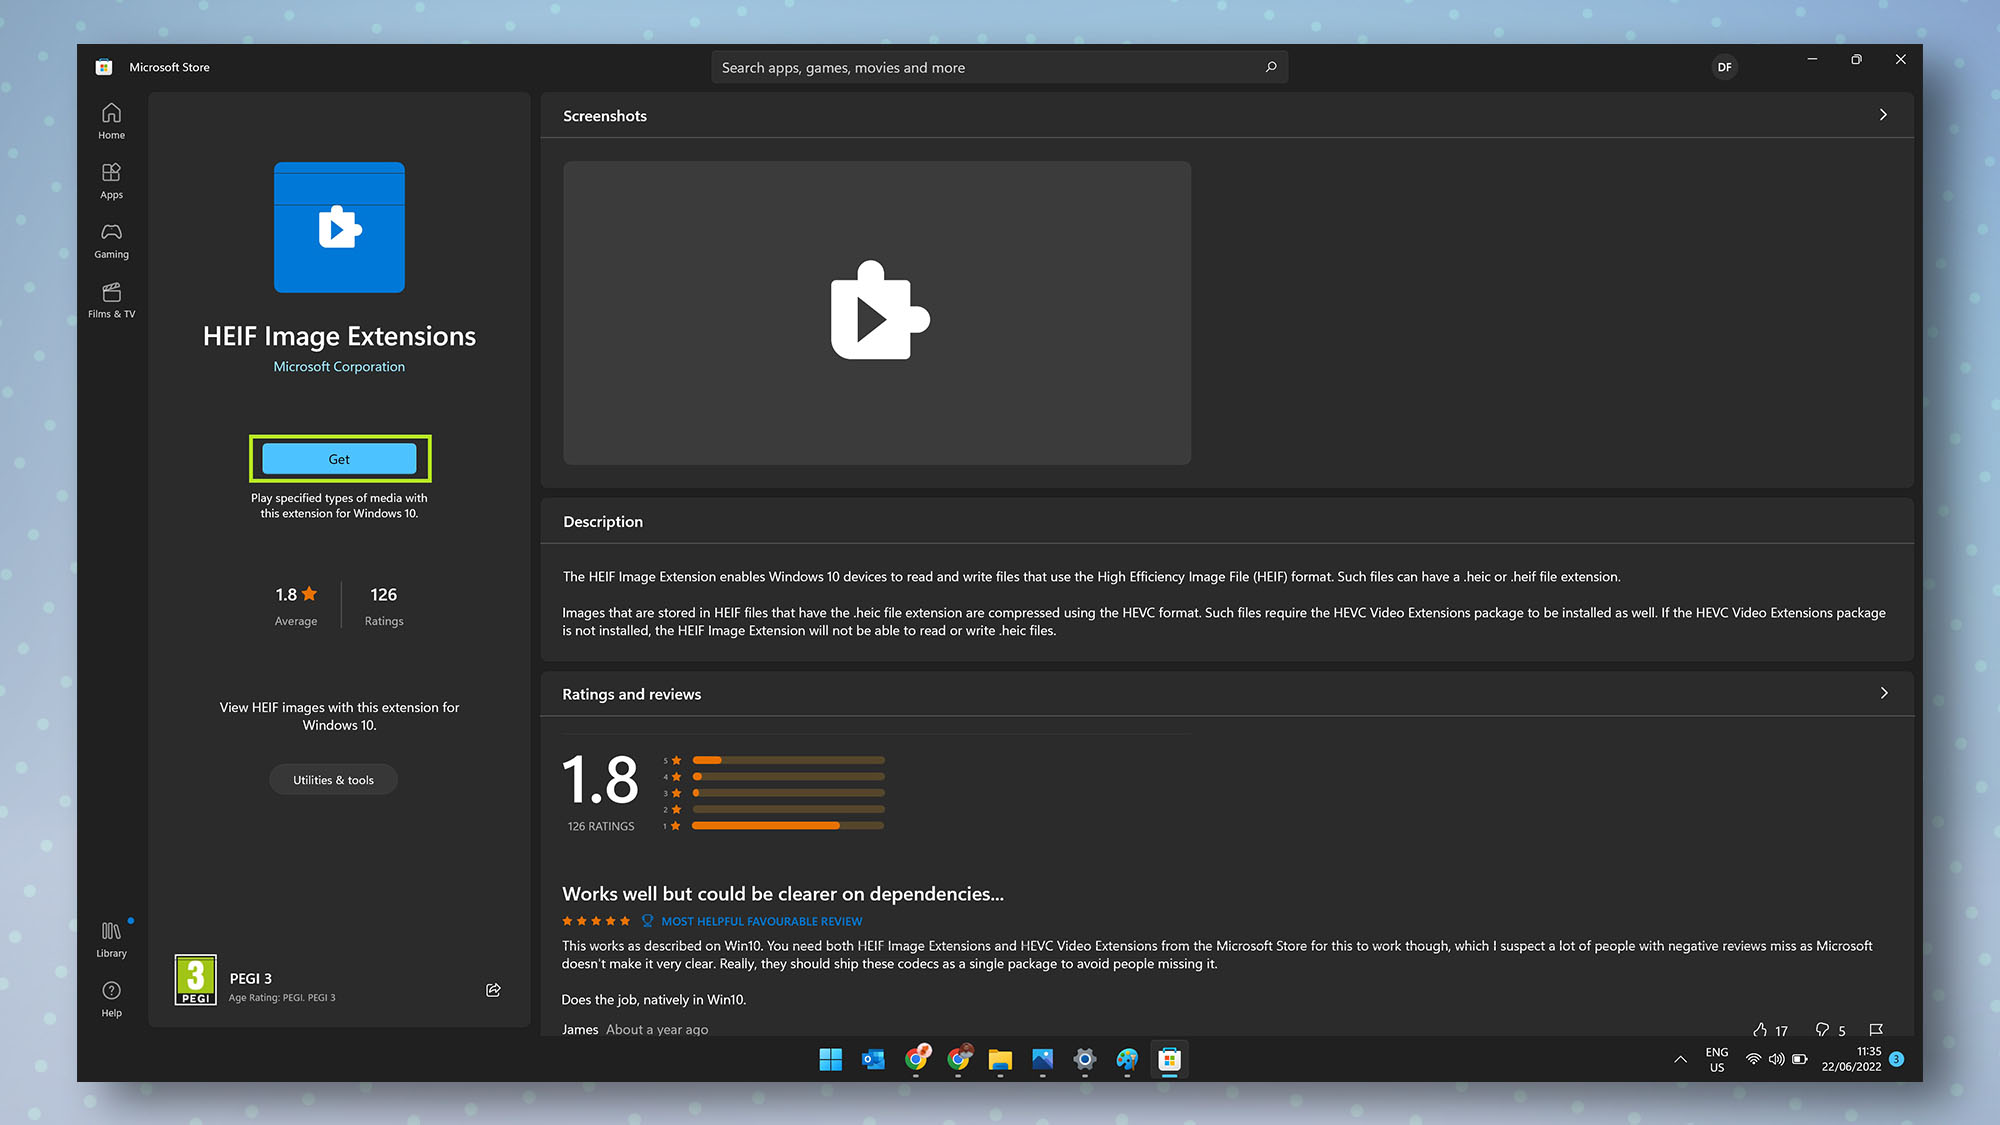The image size is (2000, 1125).
Task: Click the search input field
Action: click(x=999, y=67)
